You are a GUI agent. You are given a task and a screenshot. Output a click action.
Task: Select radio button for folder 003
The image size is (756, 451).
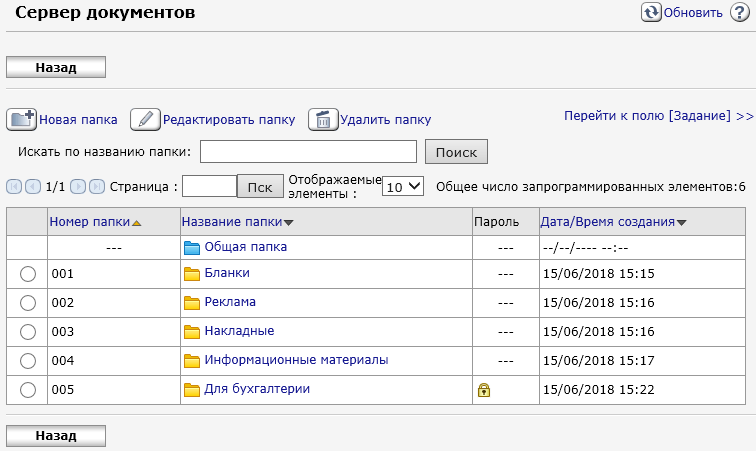click(28, 332)
